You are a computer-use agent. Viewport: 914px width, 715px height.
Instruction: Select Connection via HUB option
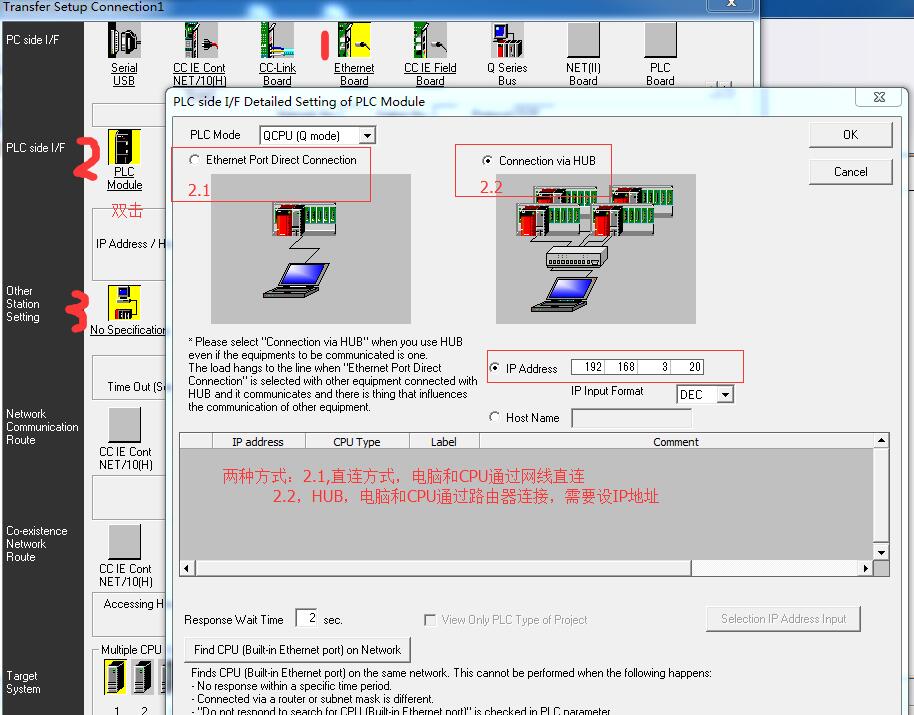click(488, 160)
